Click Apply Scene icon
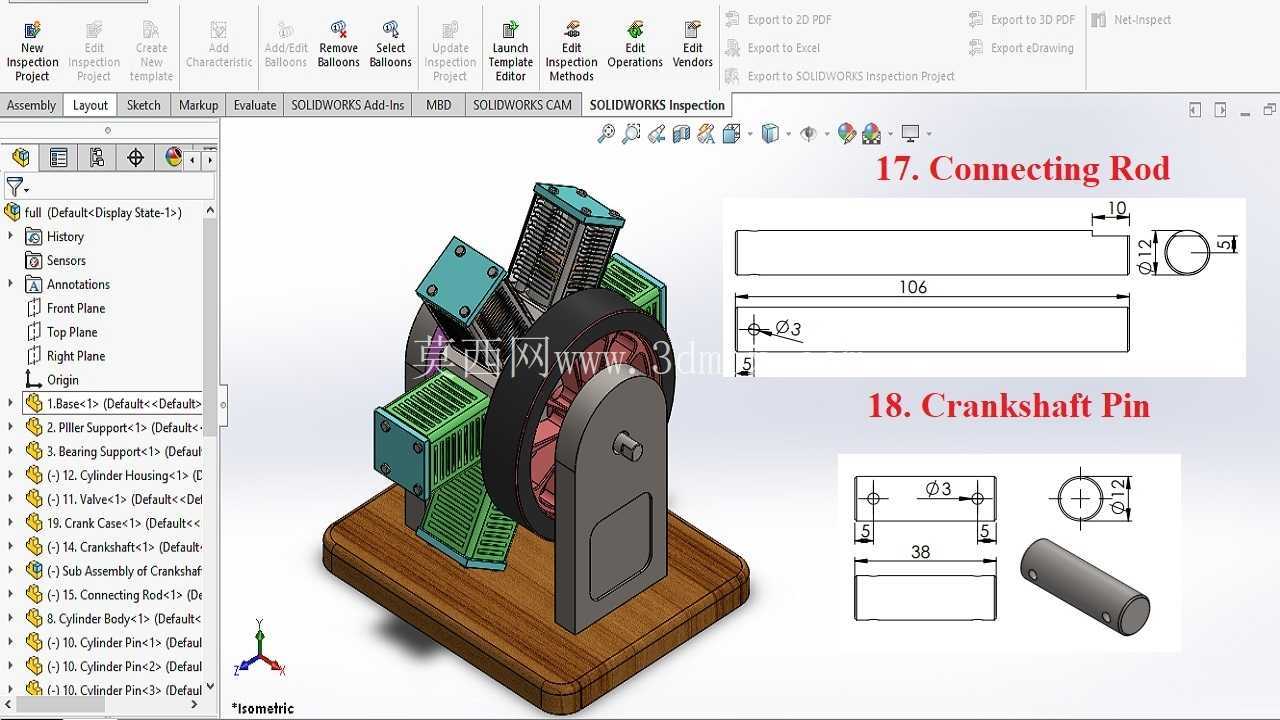1280x720 pixels. [x=871, y=133]
